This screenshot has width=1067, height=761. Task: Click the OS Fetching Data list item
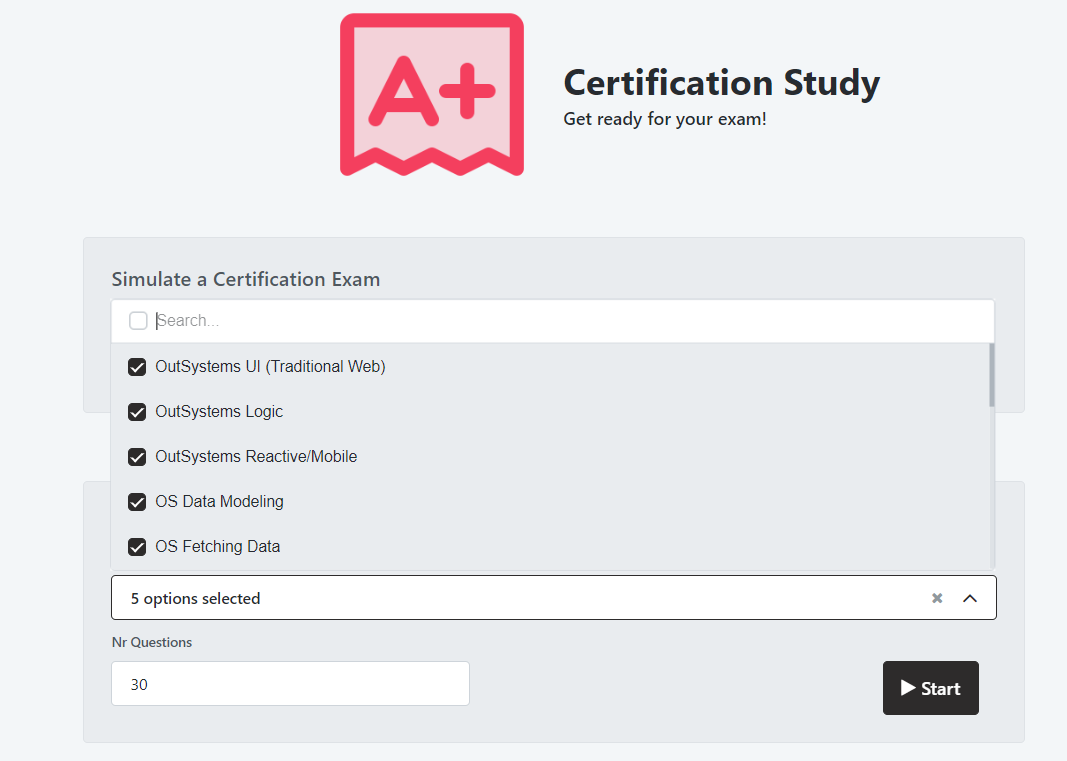[x=218, y=547]
